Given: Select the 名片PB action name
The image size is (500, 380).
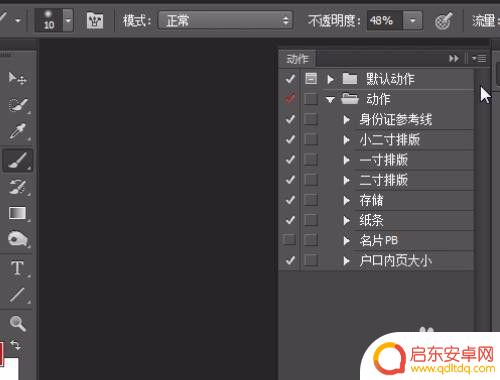Looking at the screenshot, I should pos(379,240).
